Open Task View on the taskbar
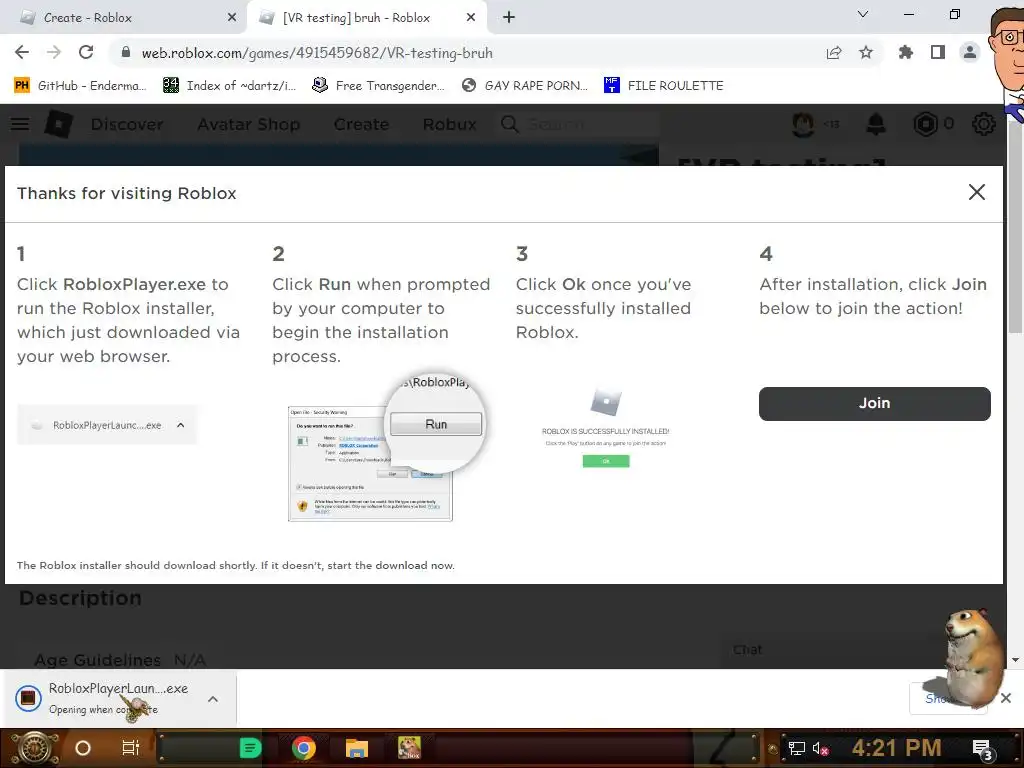The image size is (1024, 768). coord(131,748)
